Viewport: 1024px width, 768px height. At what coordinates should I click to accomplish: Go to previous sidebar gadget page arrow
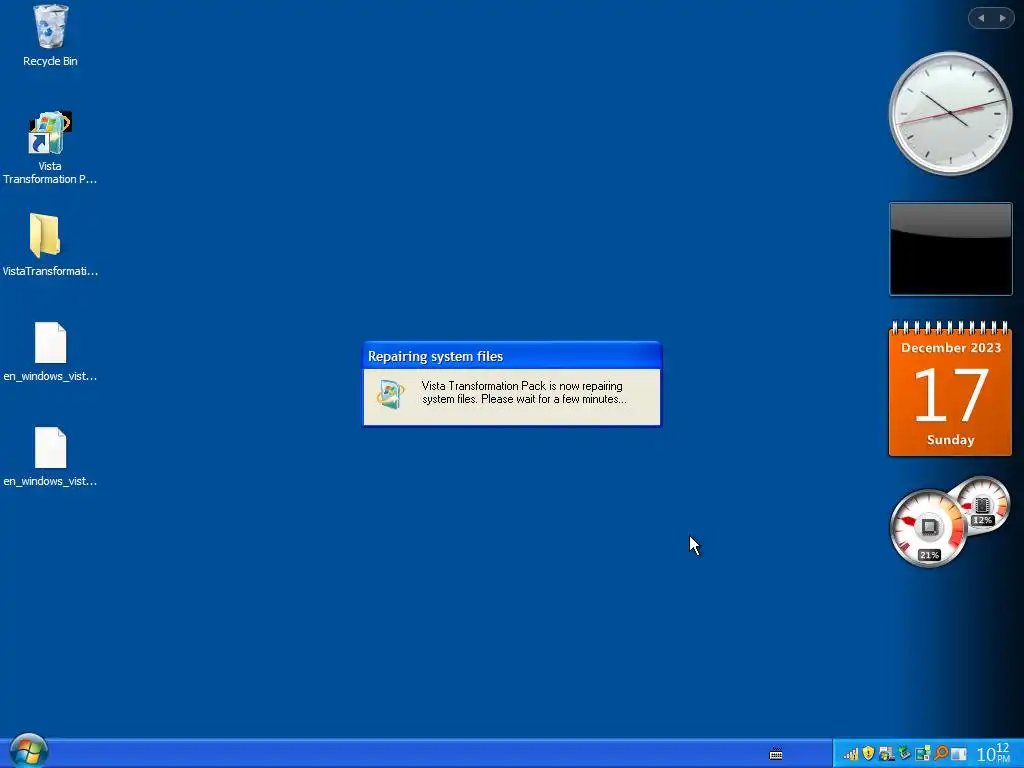[981, 18]
